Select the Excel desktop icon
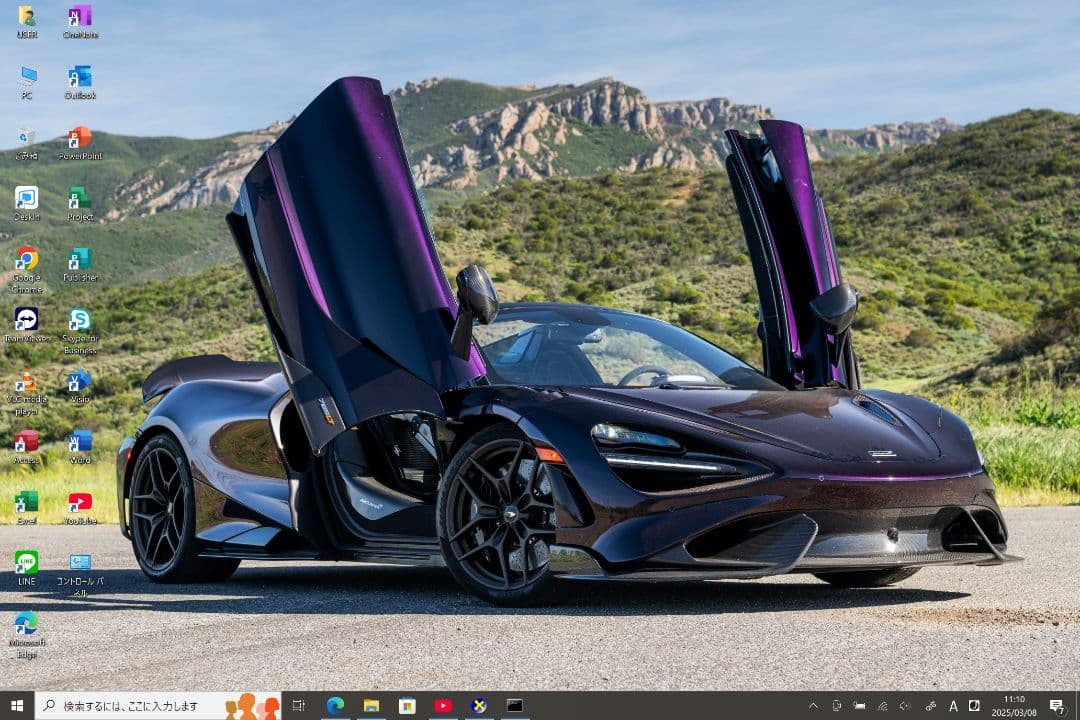The height and width of the screenshot is (720, 1080). (x=27, y=502)
